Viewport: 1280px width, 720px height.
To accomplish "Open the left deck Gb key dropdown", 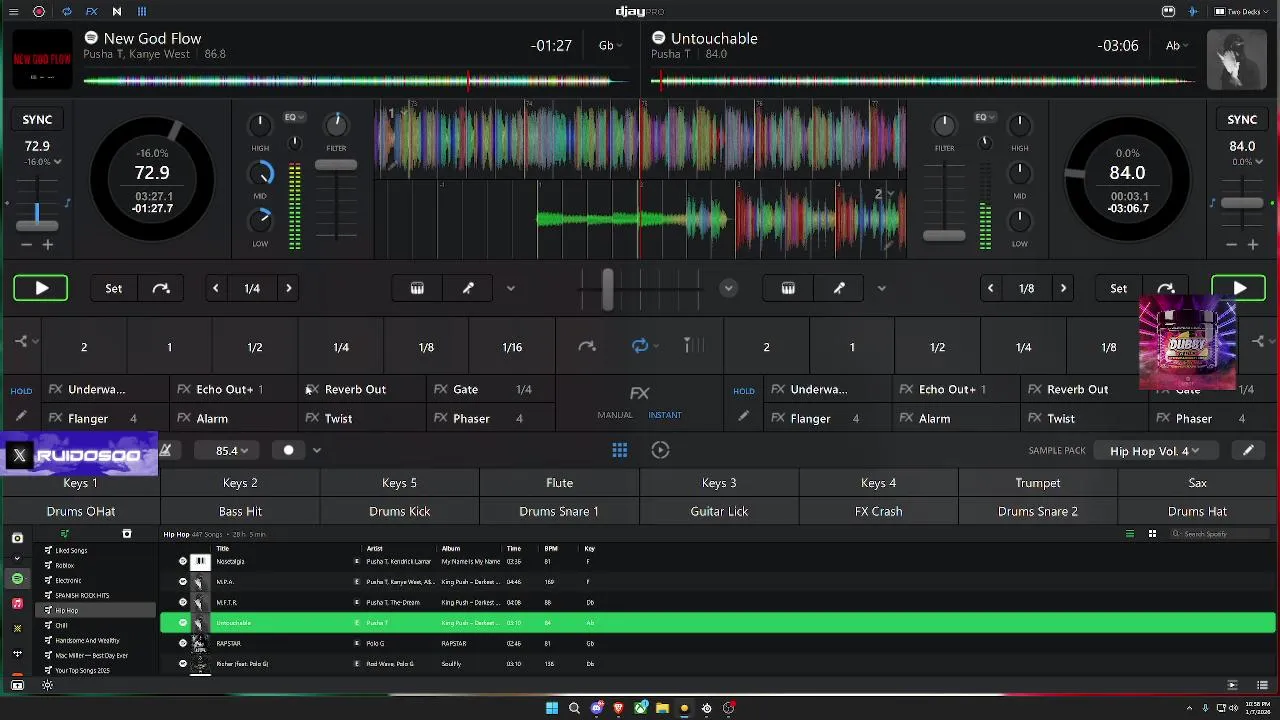I will tap(610, 45).
